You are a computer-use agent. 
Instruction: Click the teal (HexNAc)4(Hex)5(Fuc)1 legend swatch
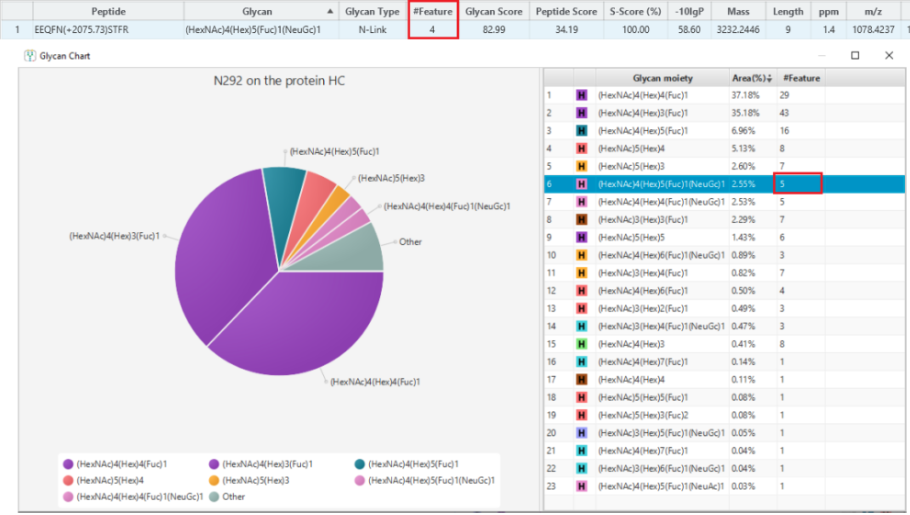[360, 464]
